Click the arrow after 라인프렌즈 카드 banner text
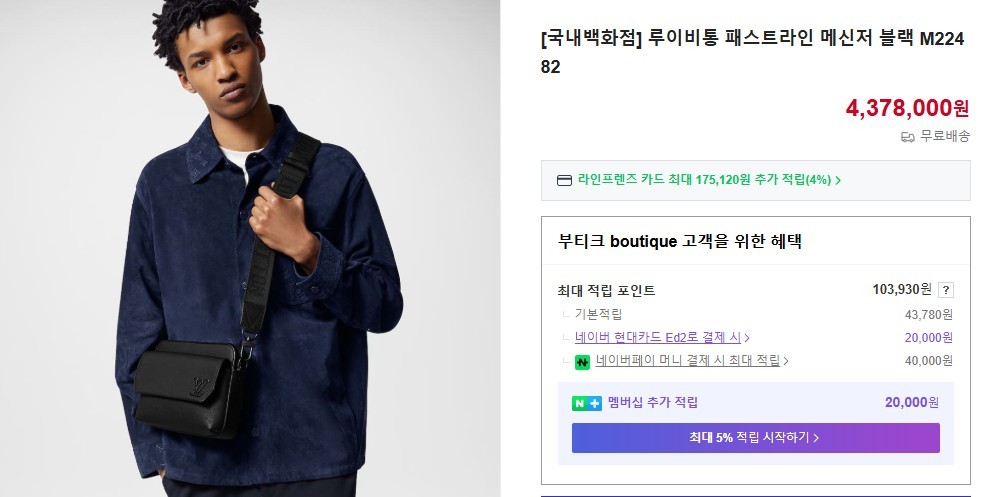 838,181
